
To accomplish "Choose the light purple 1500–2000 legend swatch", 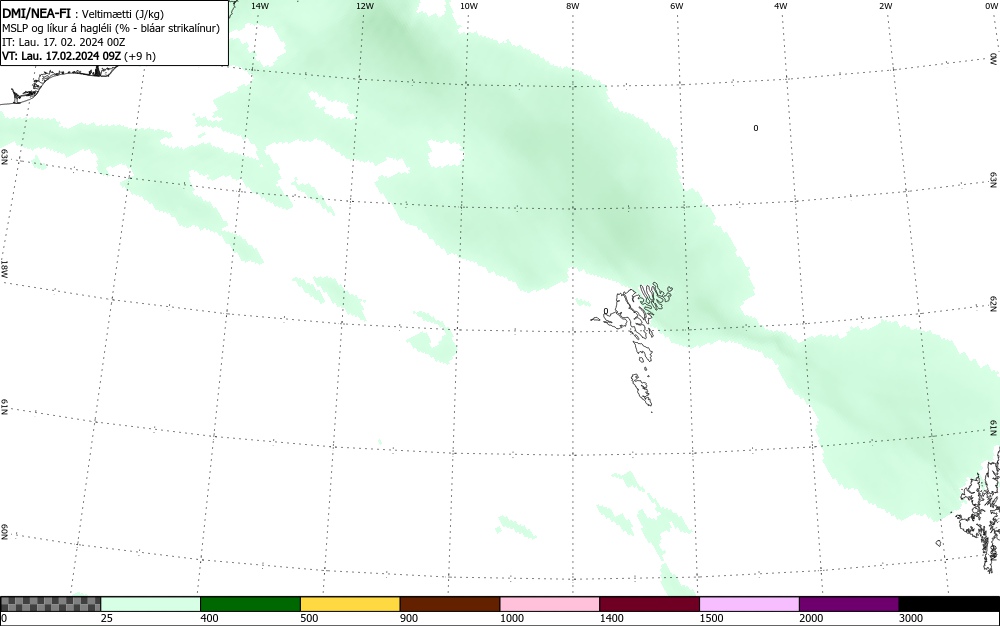I will tap(749, 604).
